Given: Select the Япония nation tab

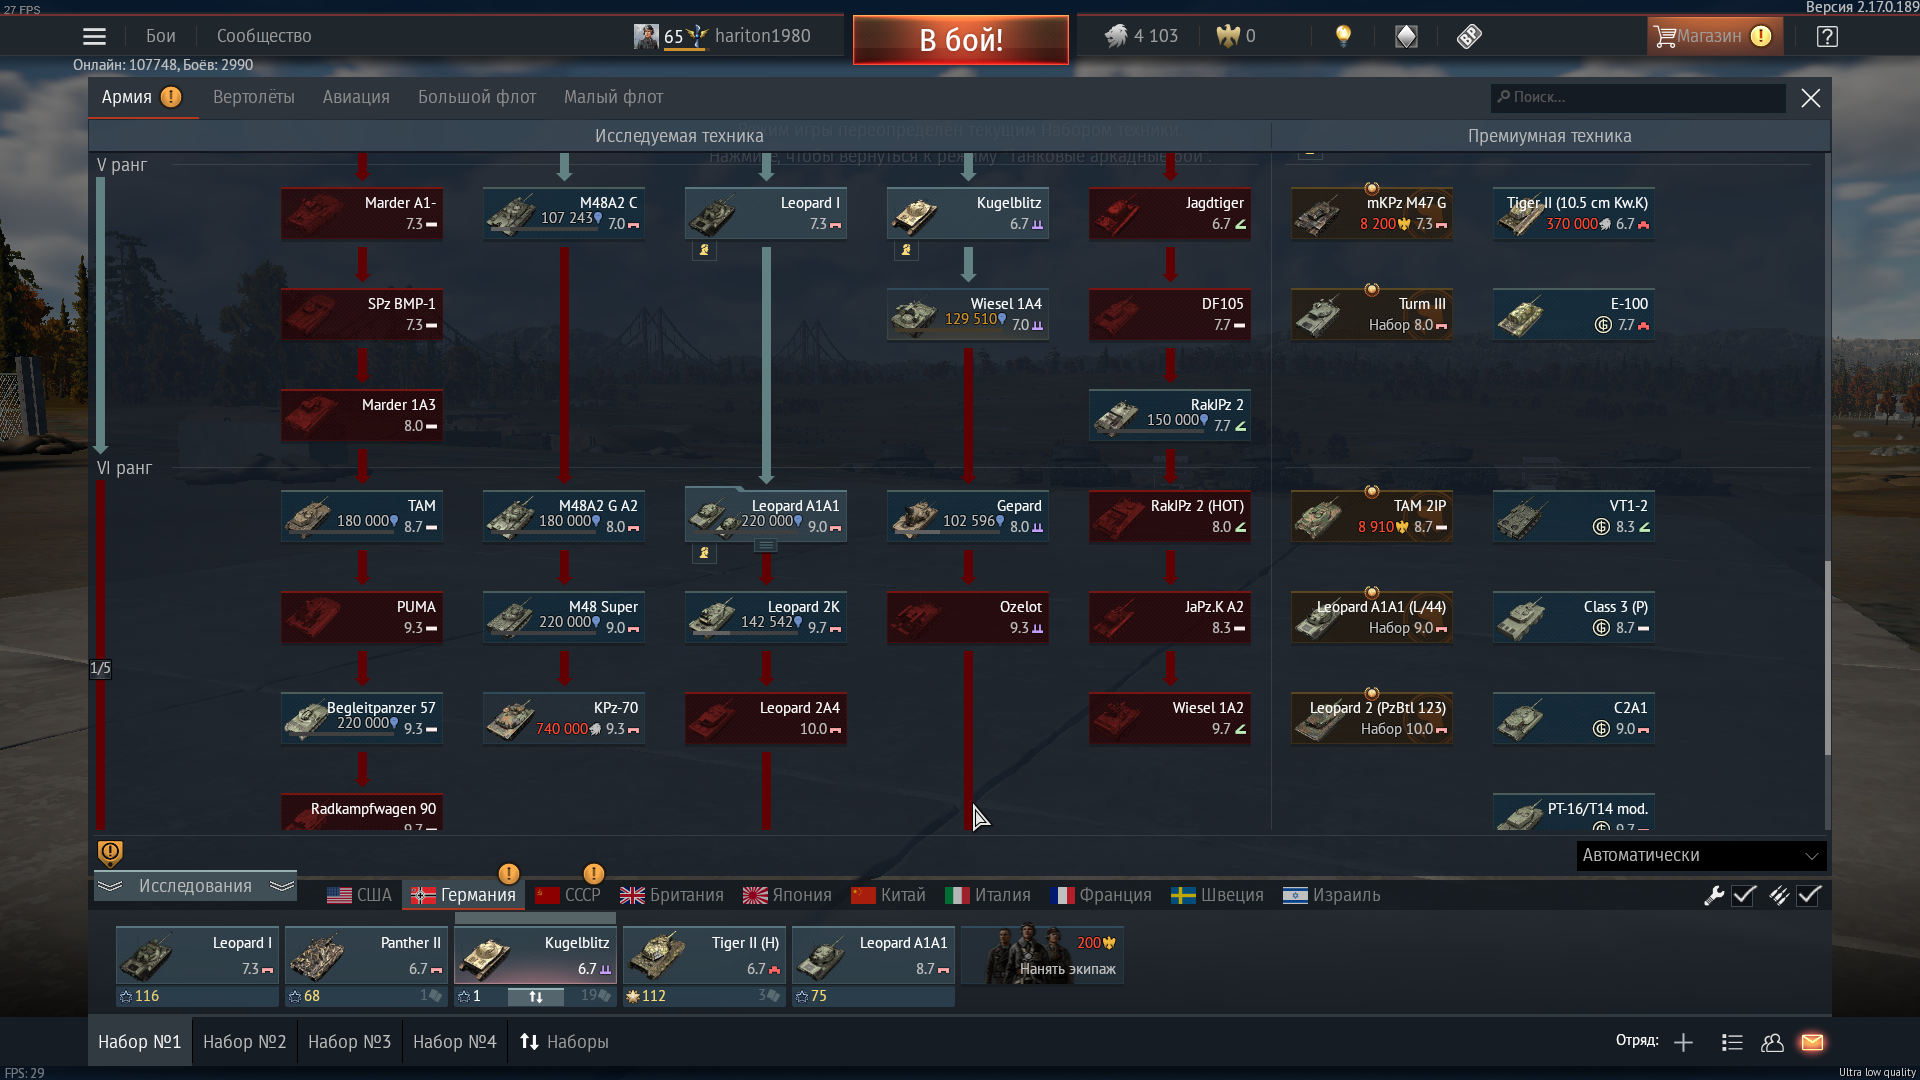Looking at the screenshot, I should pyautogui.click(x=787, y=896).
